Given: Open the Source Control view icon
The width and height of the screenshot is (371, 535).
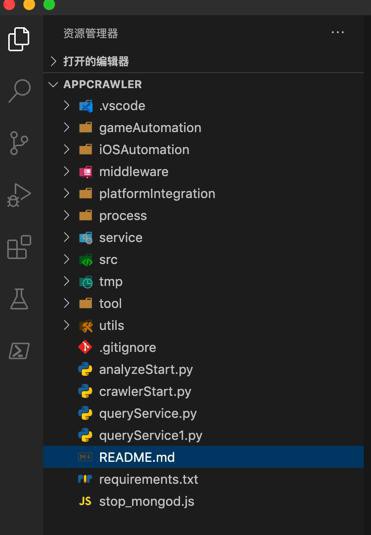Looking at the screenshot, I should click(19, 143).
